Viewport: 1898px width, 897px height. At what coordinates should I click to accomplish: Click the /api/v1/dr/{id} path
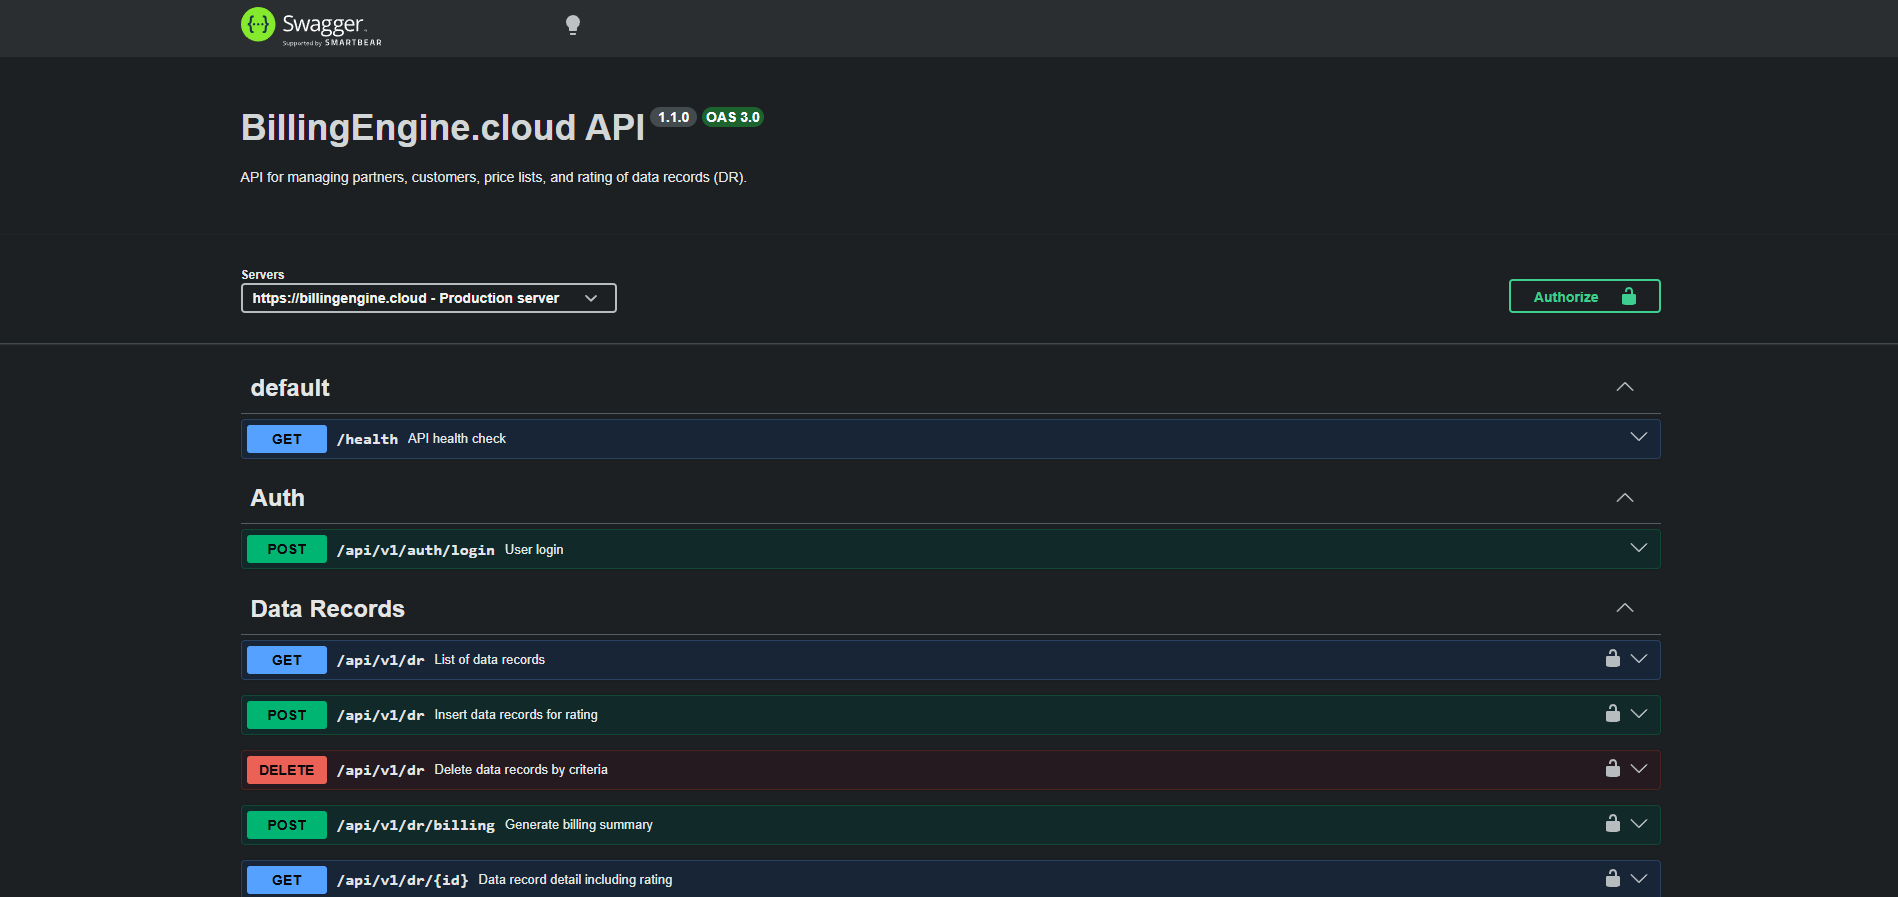[403, 880]
